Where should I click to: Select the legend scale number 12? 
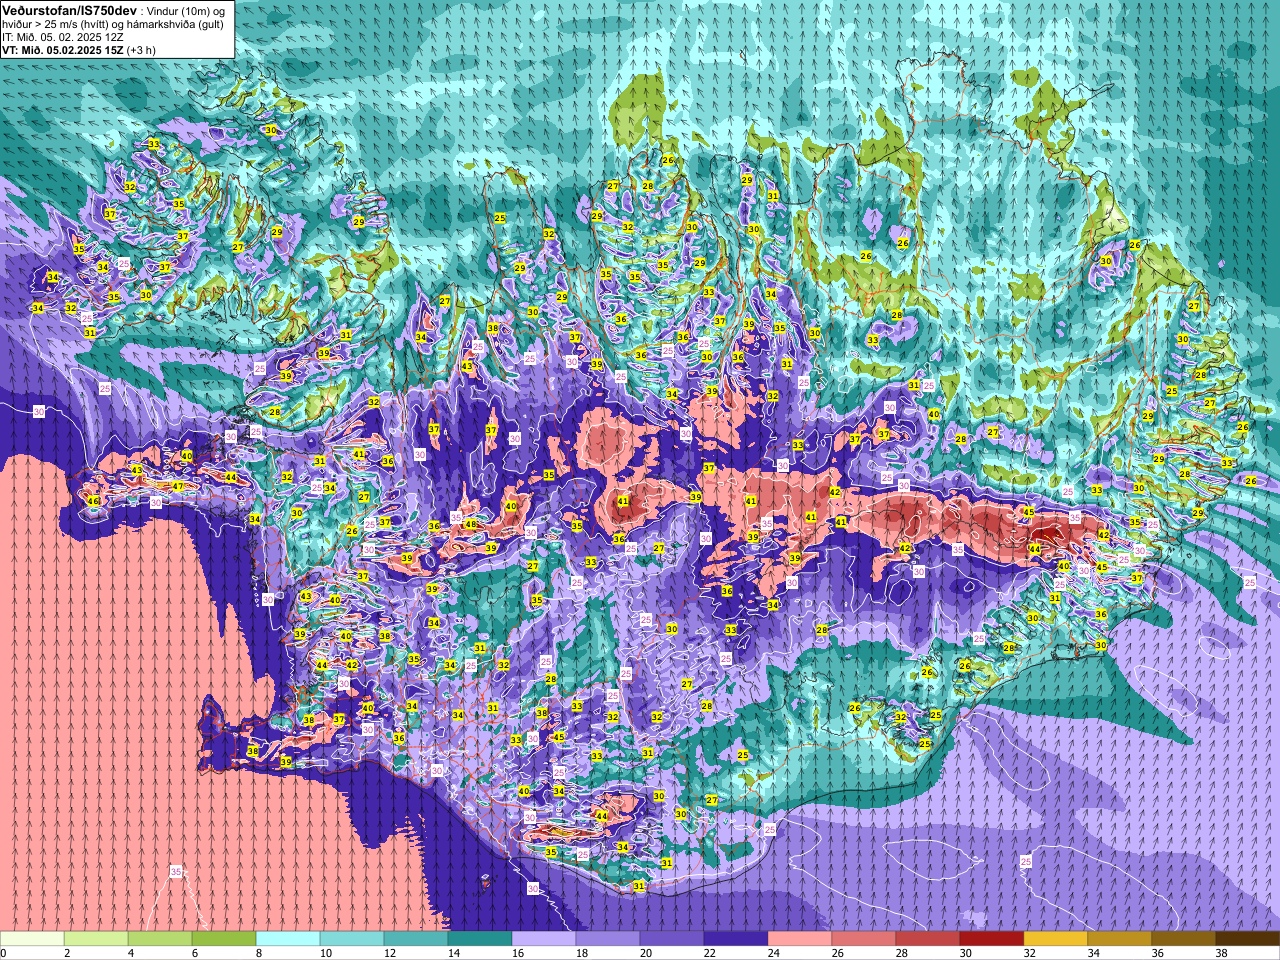click(389, 953)
